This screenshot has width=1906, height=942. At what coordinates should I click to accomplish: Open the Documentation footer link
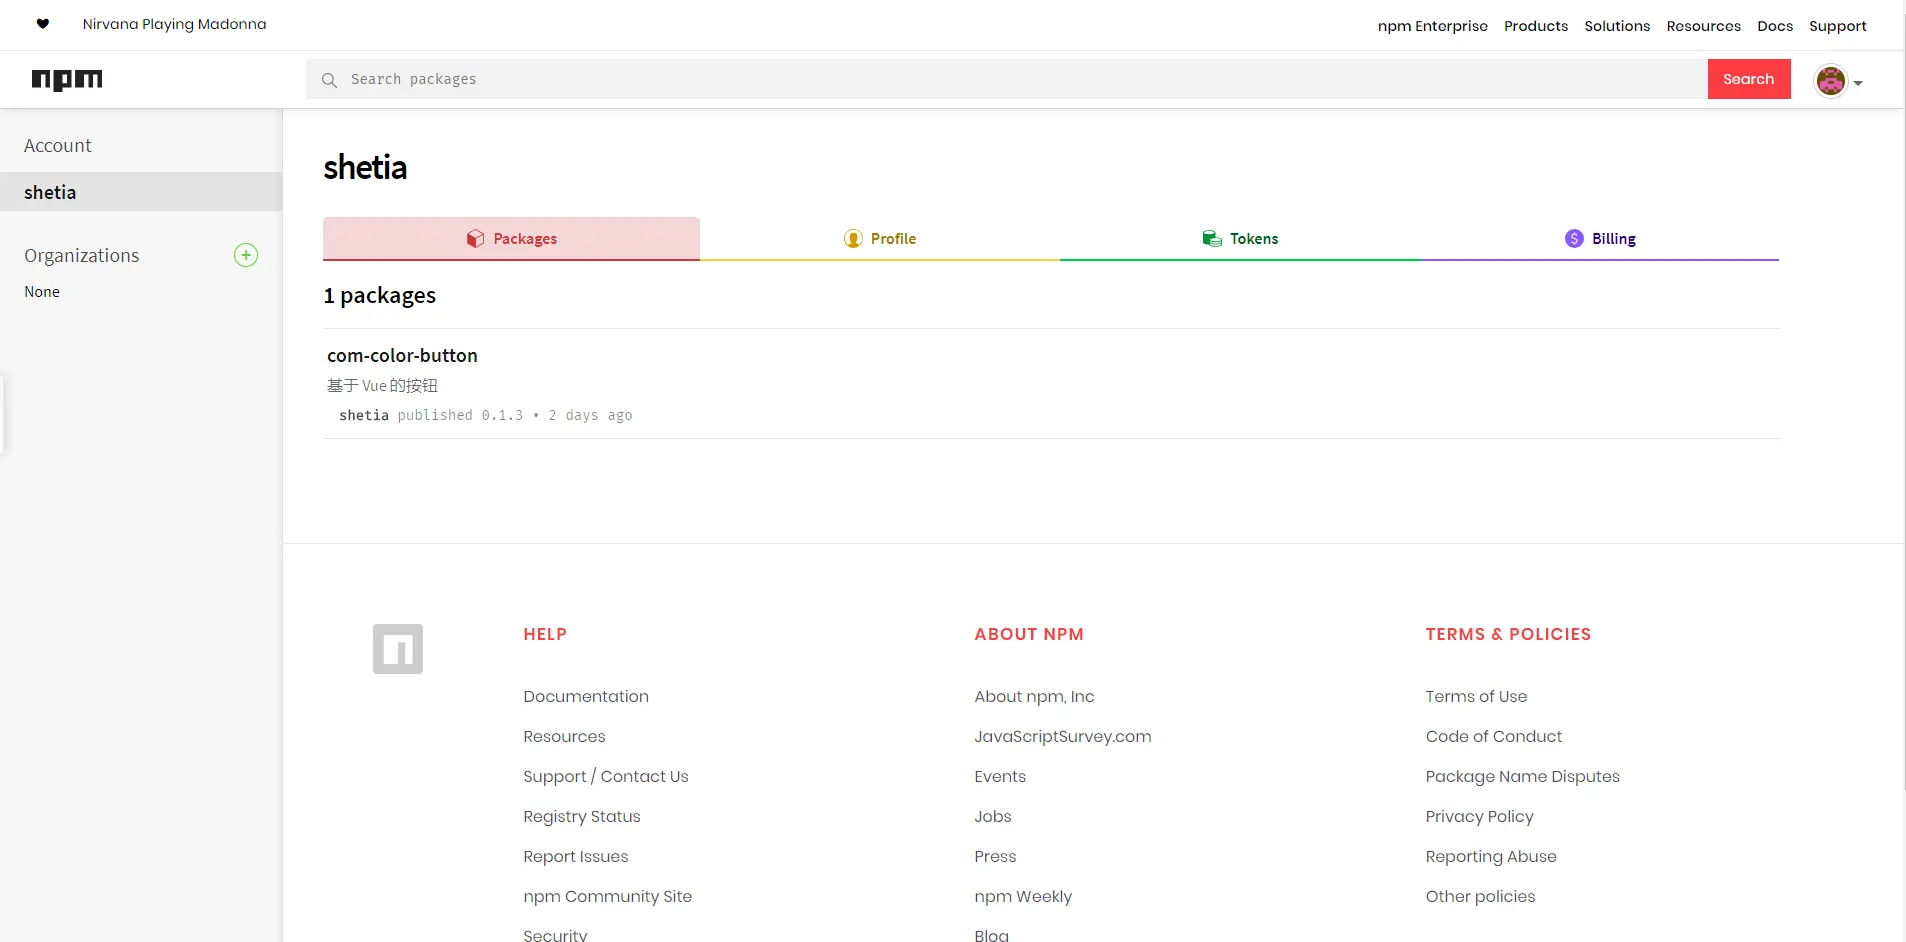[586, 696]
